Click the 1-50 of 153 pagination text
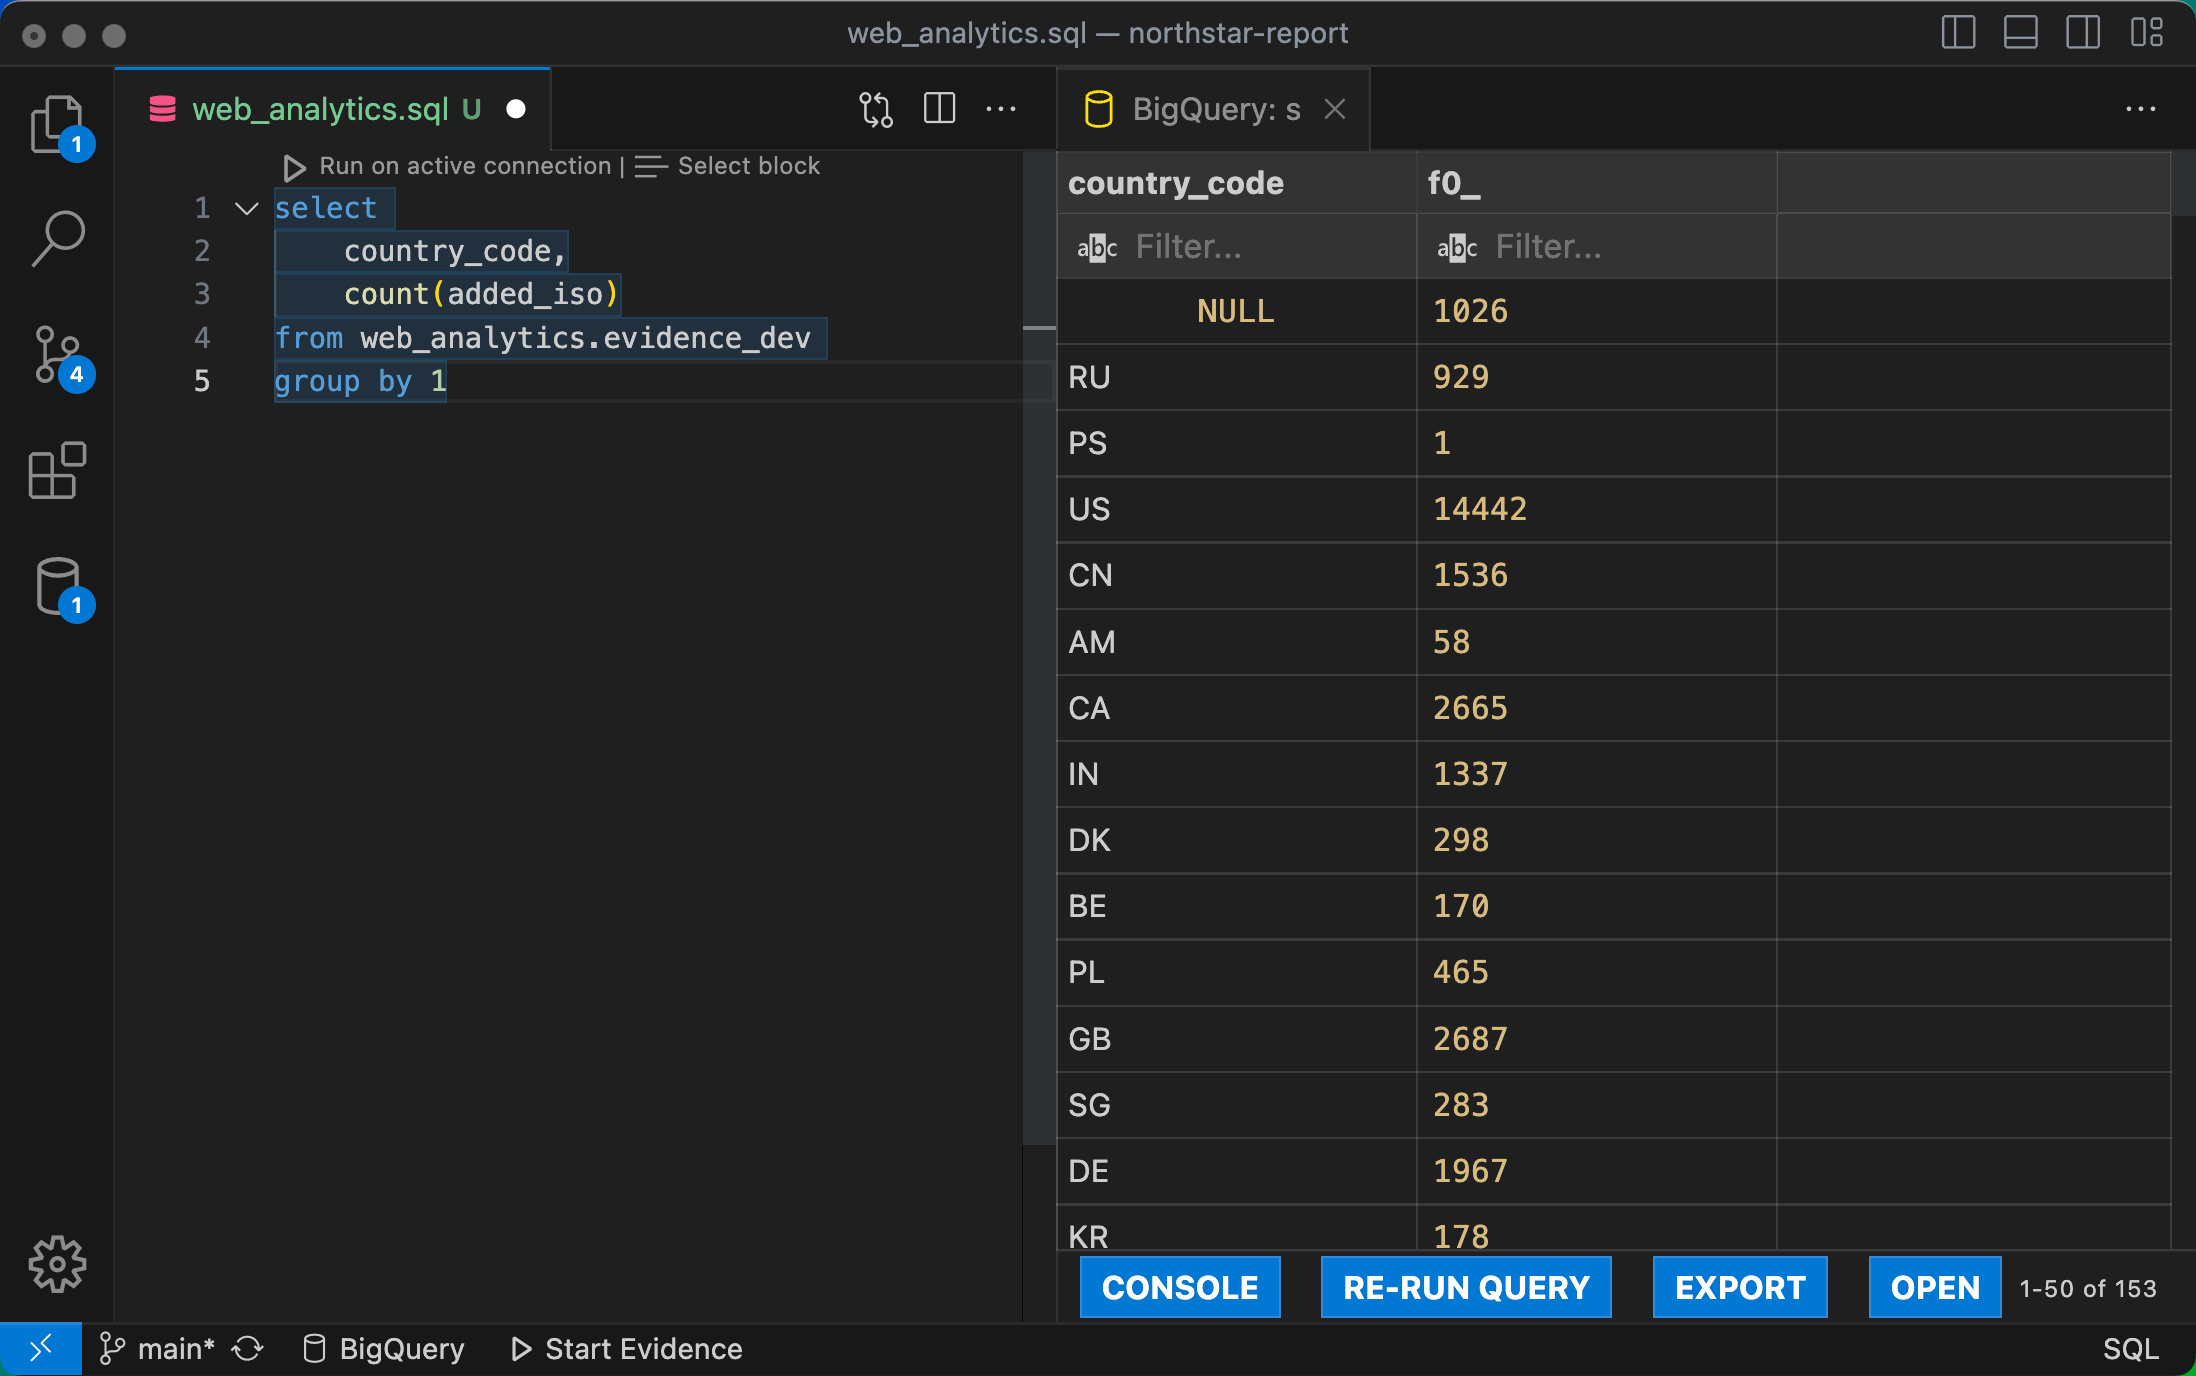The width and height of the screenshot is (2196, 1376). 2088,1289
